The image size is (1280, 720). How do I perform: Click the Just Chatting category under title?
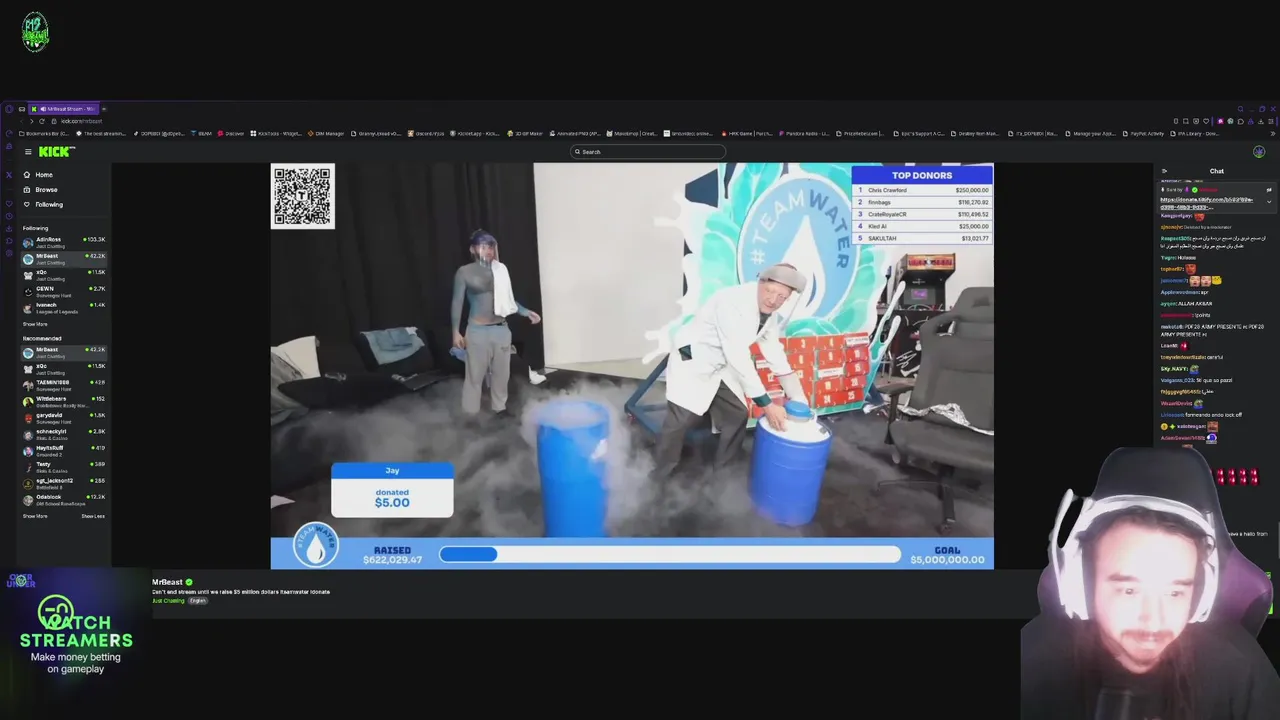[x=168, y=601]
